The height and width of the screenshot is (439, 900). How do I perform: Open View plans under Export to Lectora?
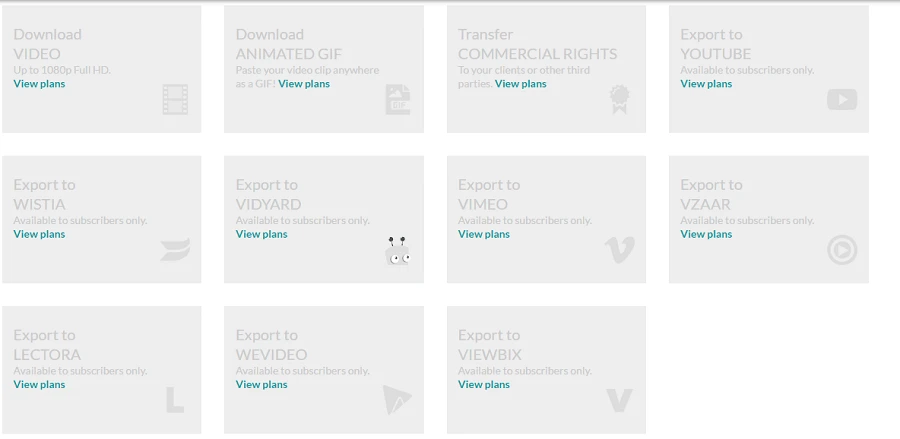click(x=39, y=384)
